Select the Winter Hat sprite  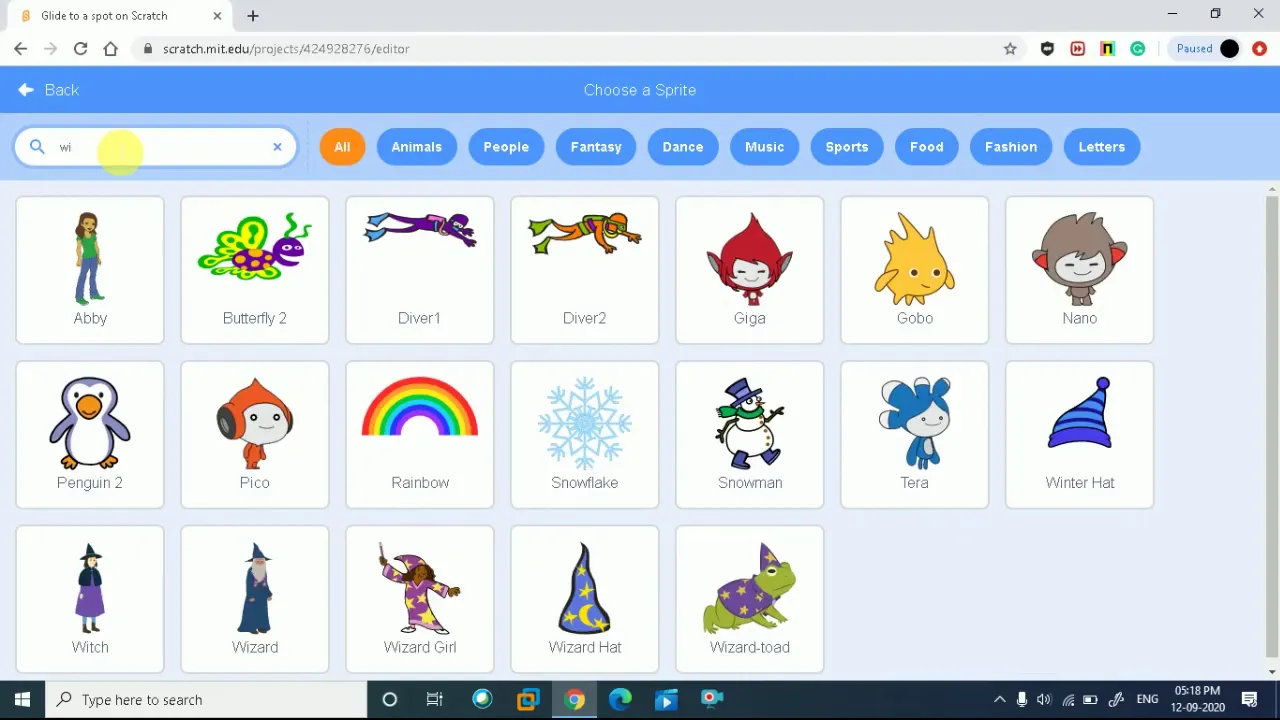1080,435
